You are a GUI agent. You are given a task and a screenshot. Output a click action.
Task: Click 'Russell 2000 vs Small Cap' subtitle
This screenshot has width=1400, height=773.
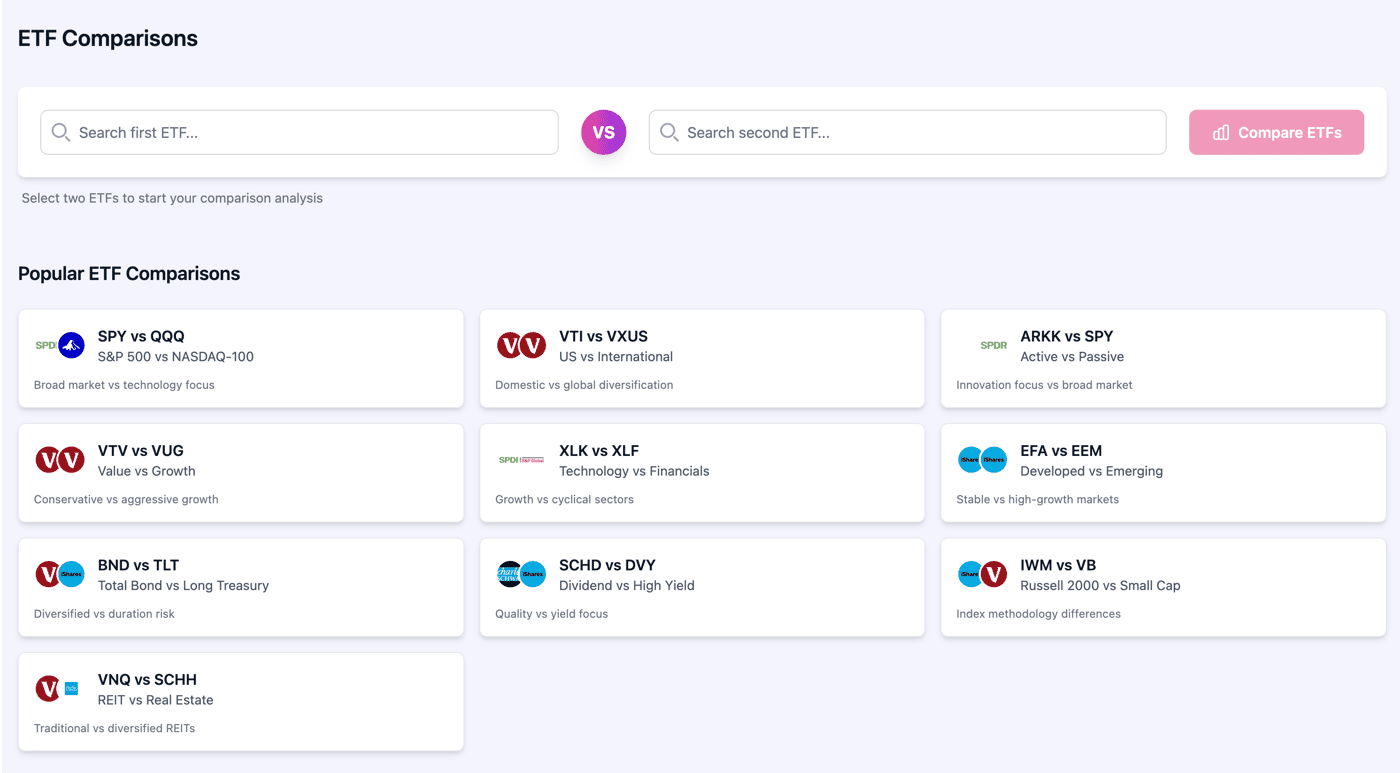[1100, 586]
